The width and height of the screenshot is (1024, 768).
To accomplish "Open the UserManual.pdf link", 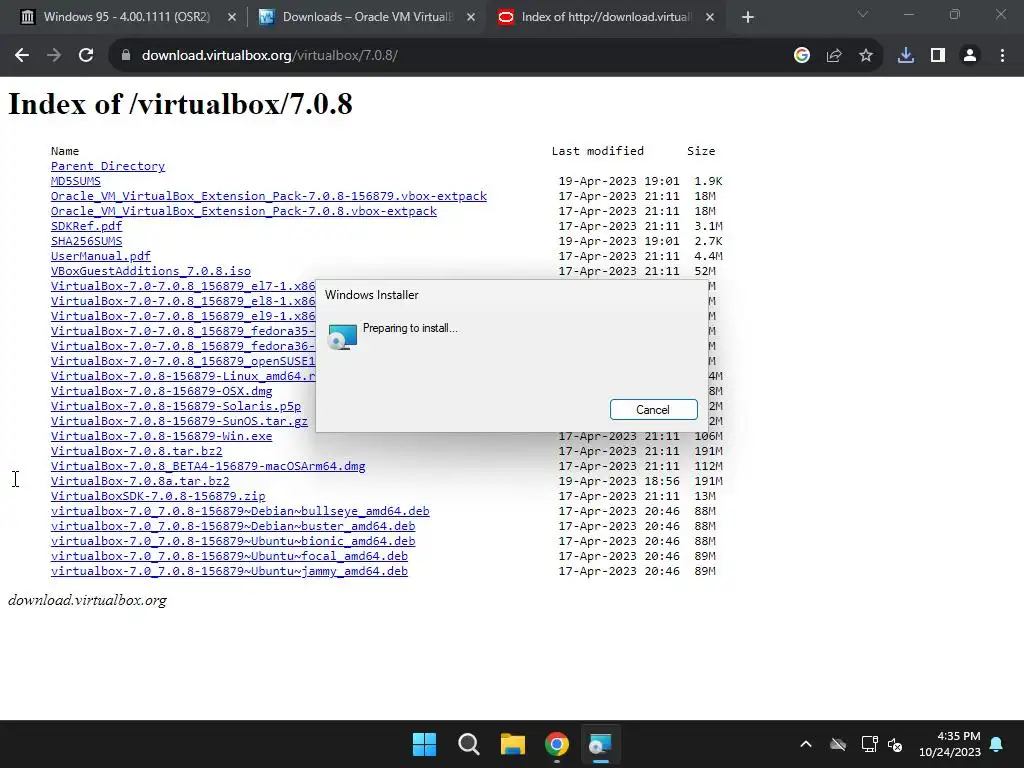I will click(x=101, y=256).
